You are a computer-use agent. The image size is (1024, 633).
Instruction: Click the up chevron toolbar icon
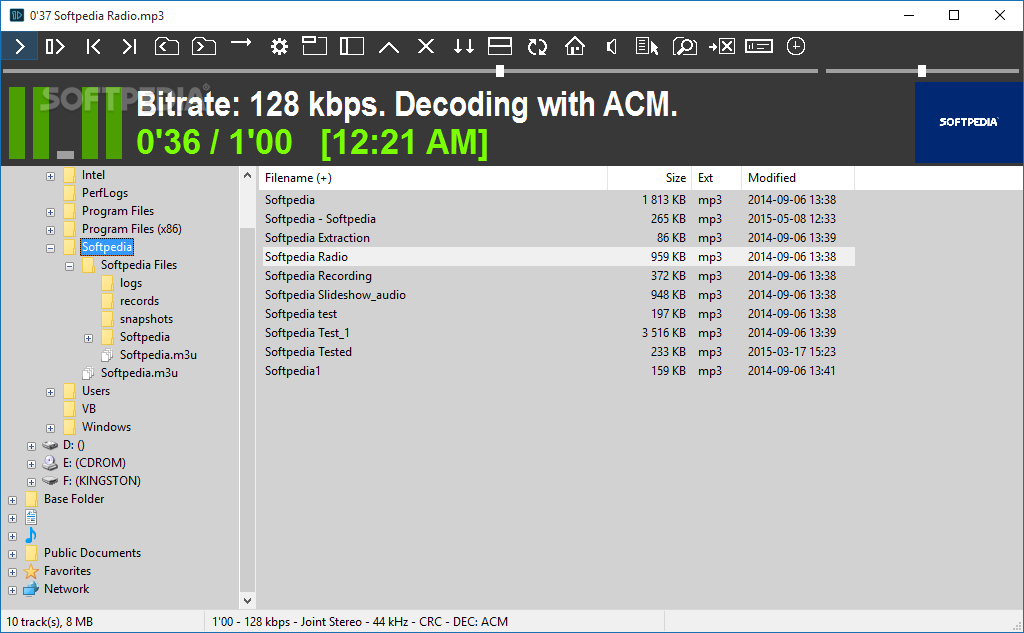[389, 47]
